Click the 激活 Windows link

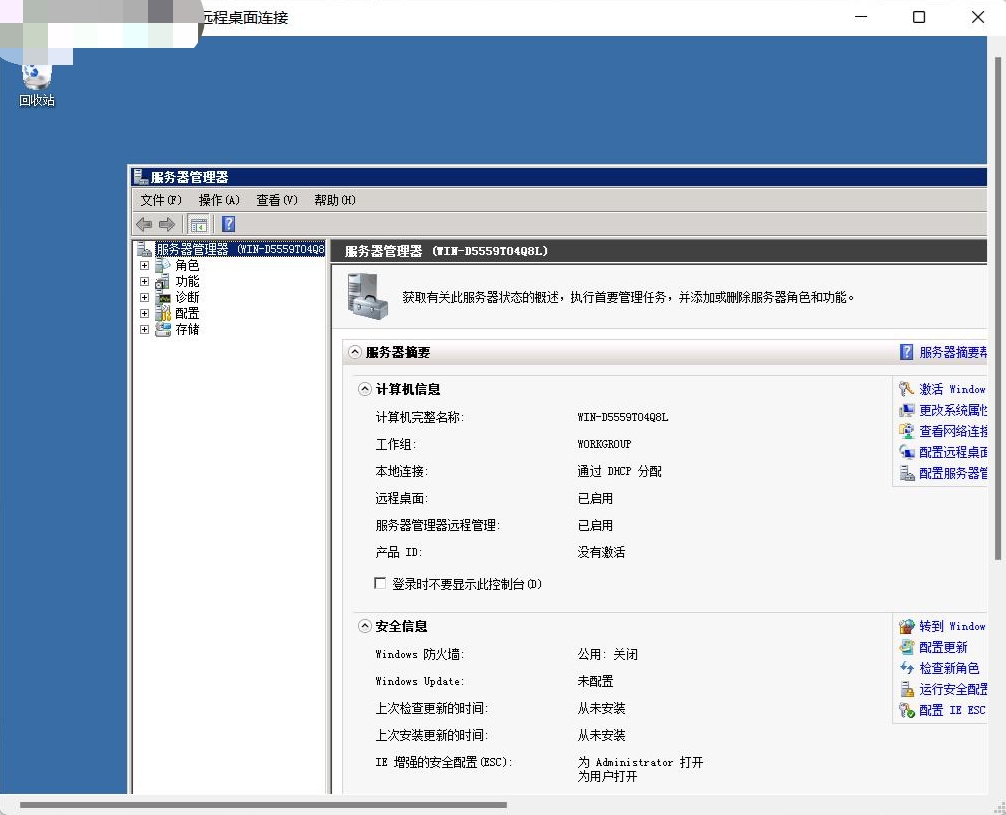(952, 389)
